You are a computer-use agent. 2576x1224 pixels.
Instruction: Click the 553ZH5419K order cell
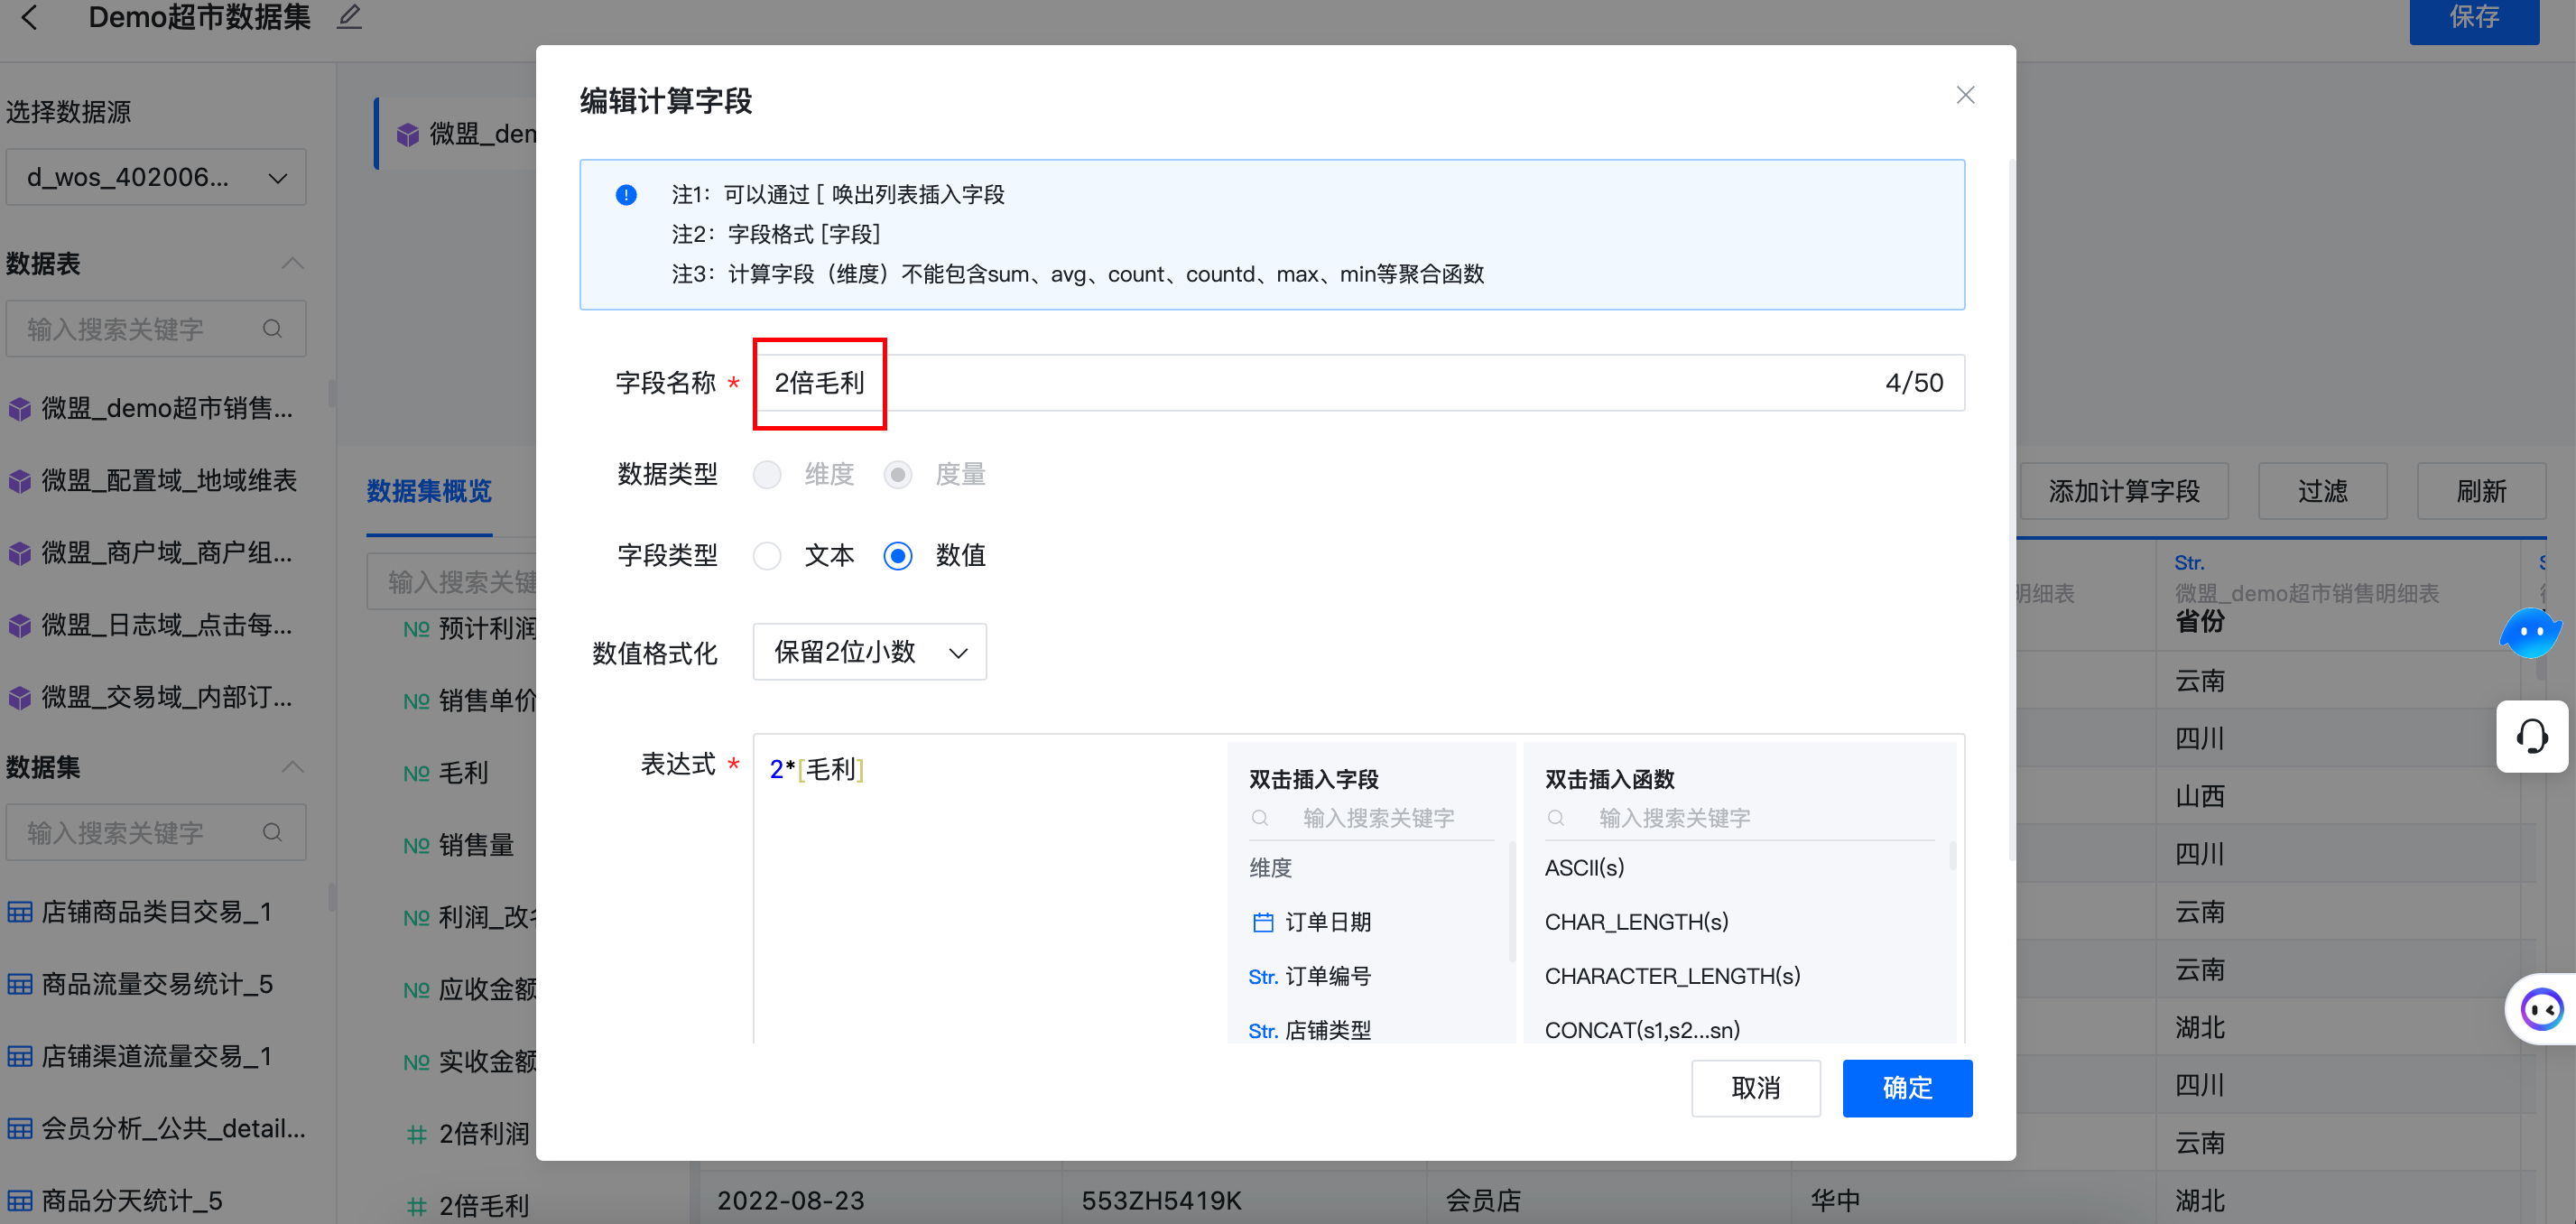(1161, 1200)
